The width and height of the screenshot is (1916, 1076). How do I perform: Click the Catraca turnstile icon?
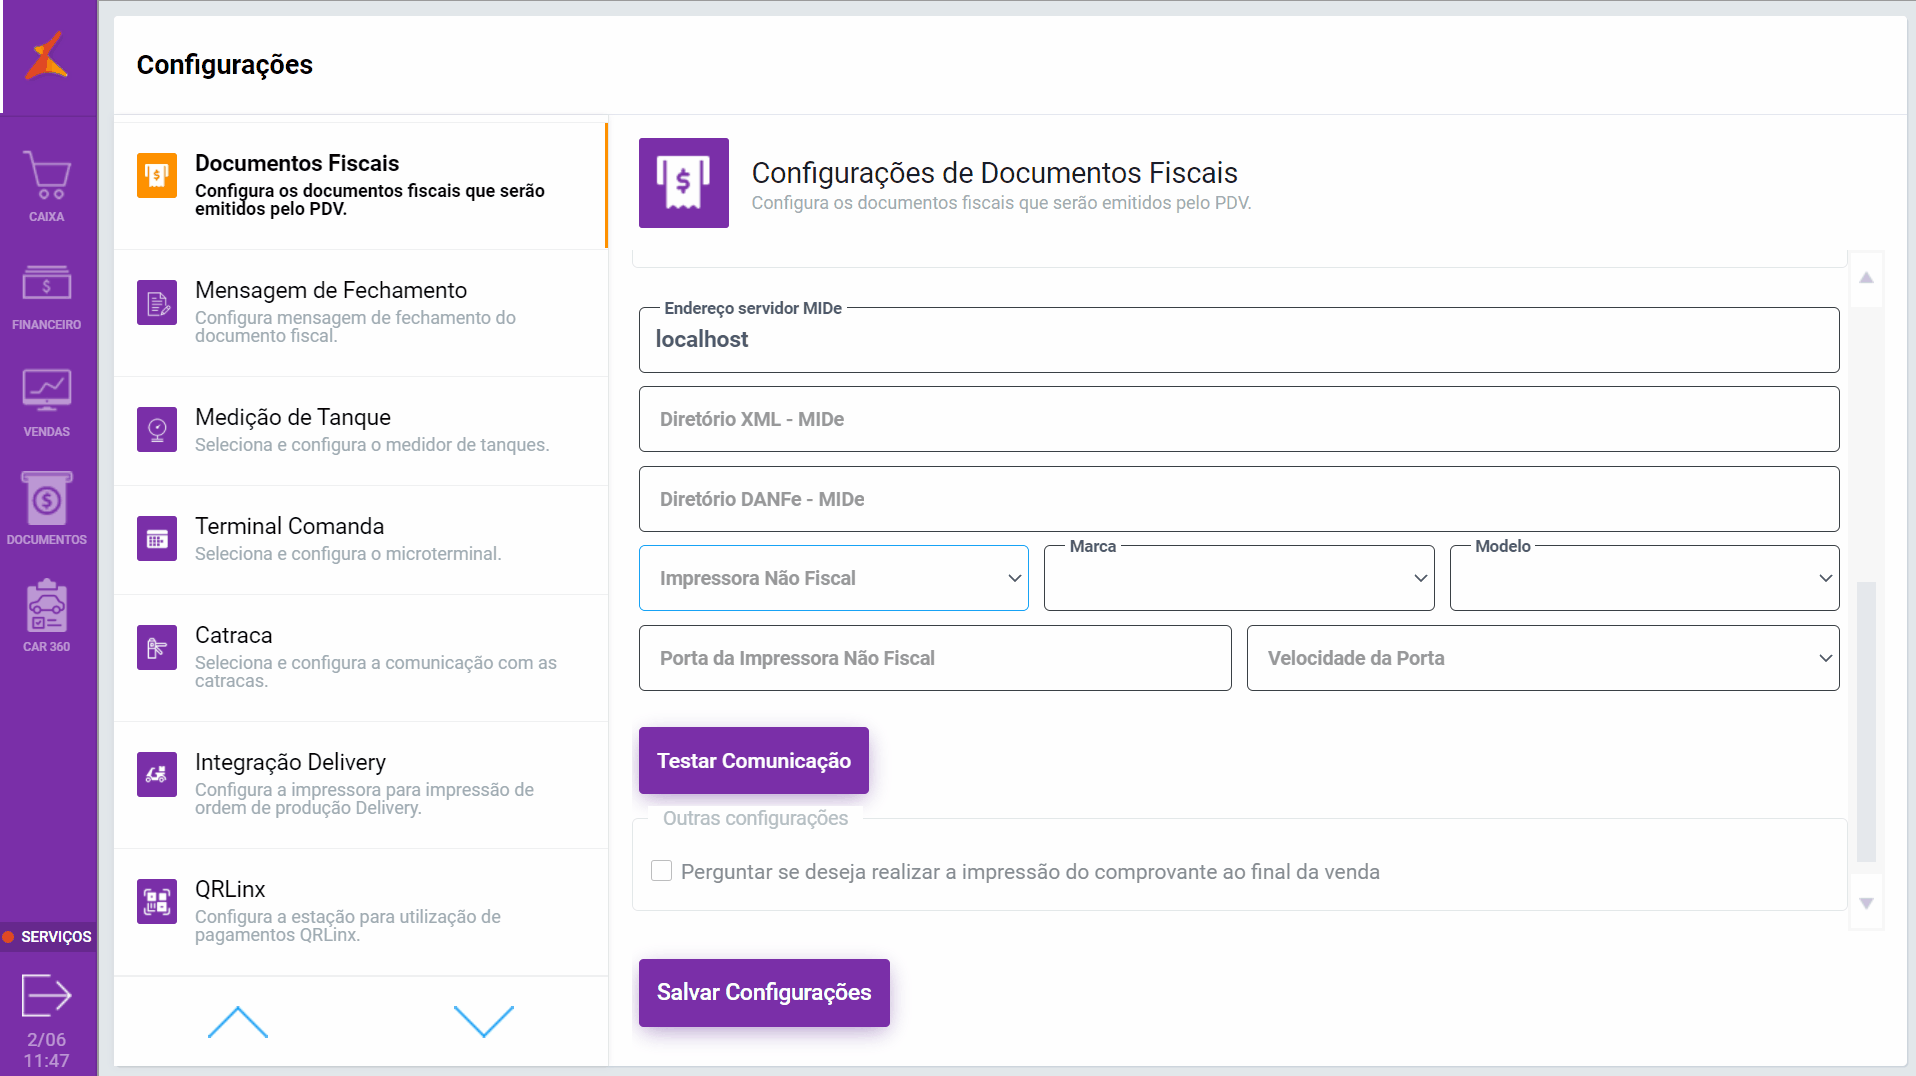click(157, 648)
